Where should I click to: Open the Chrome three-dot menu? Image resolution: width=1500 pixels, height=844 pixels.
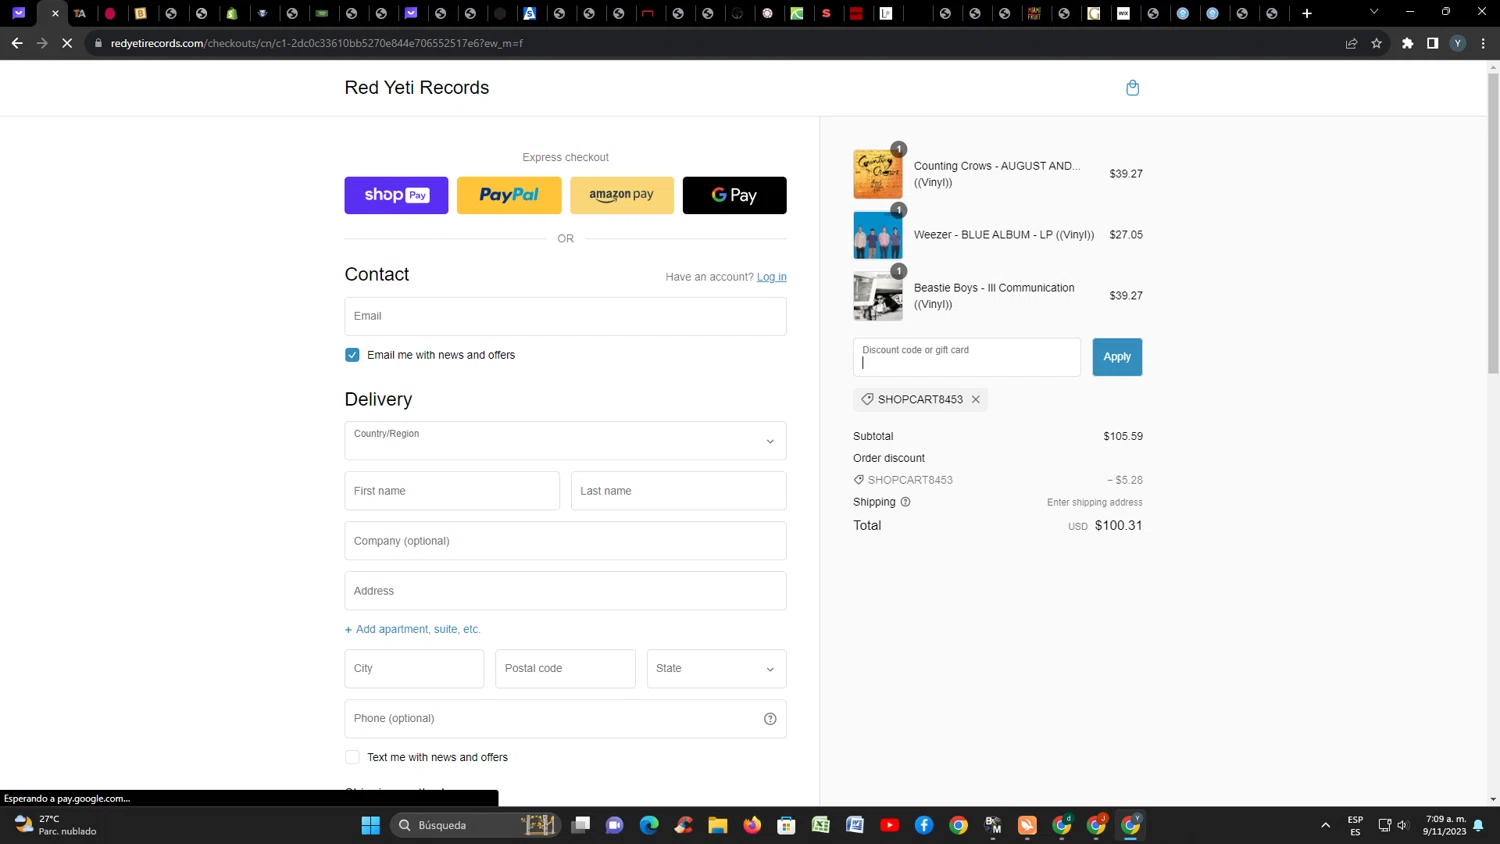point(1483,43)
